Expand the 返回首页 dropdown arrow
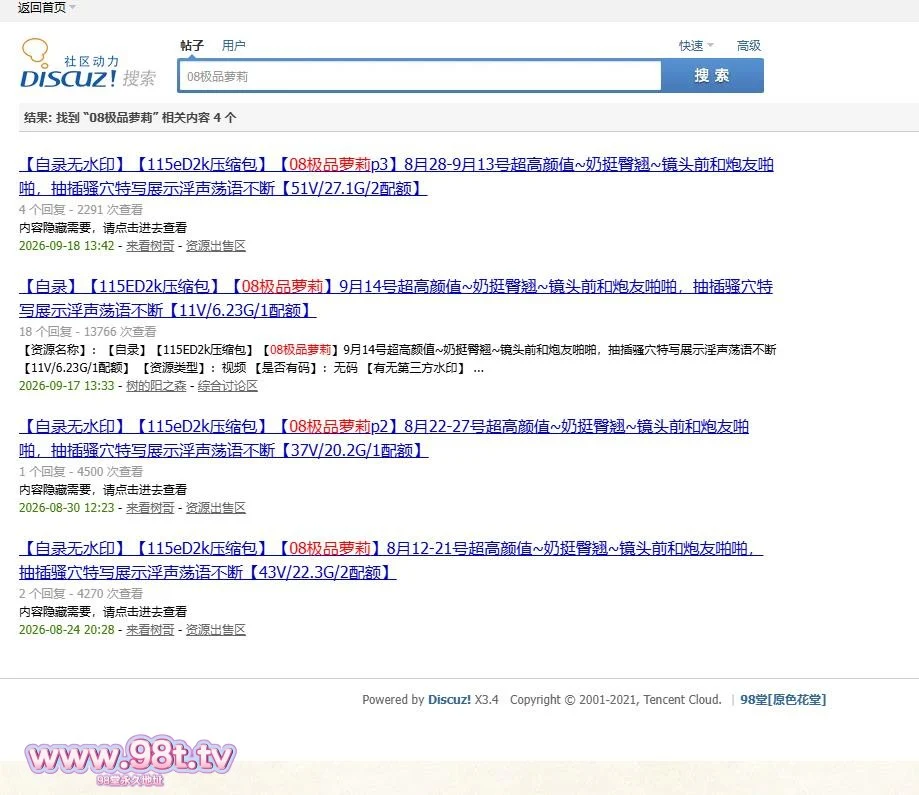 pyautogui.click(x=73, y=7)
